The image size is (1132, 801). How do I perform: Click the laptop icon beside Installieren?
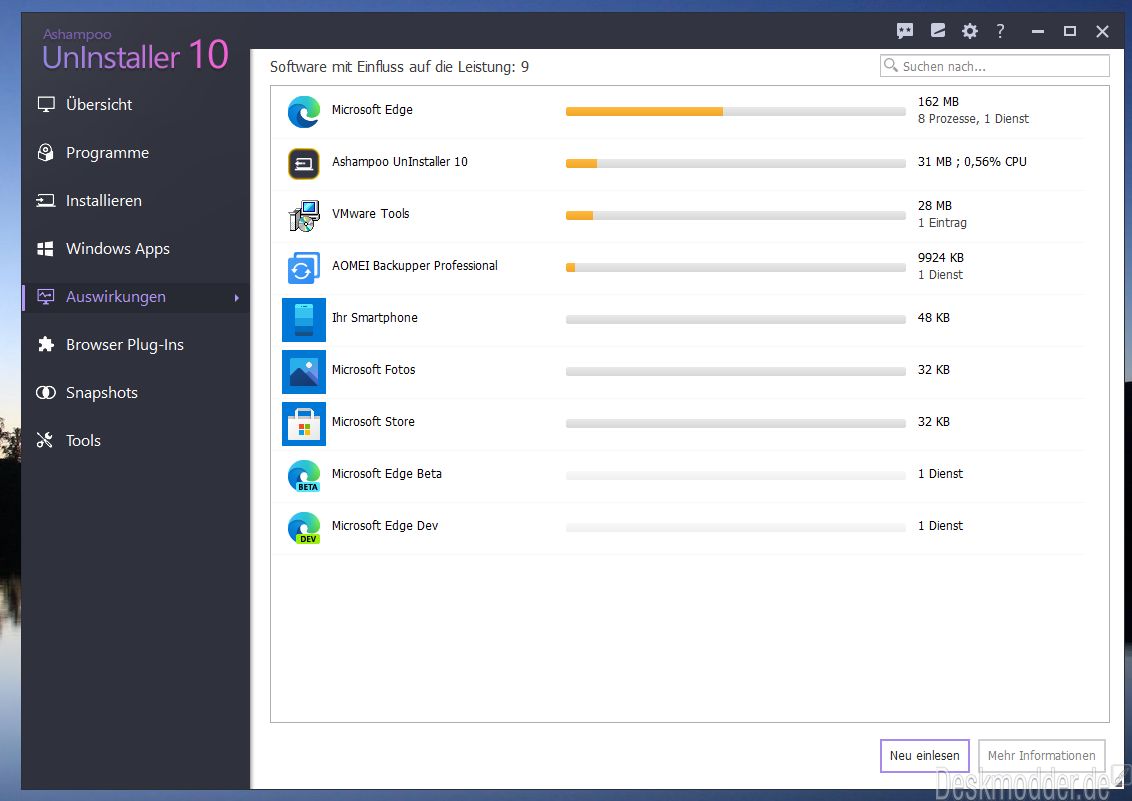pyautogui.click(x=45, y=201)
